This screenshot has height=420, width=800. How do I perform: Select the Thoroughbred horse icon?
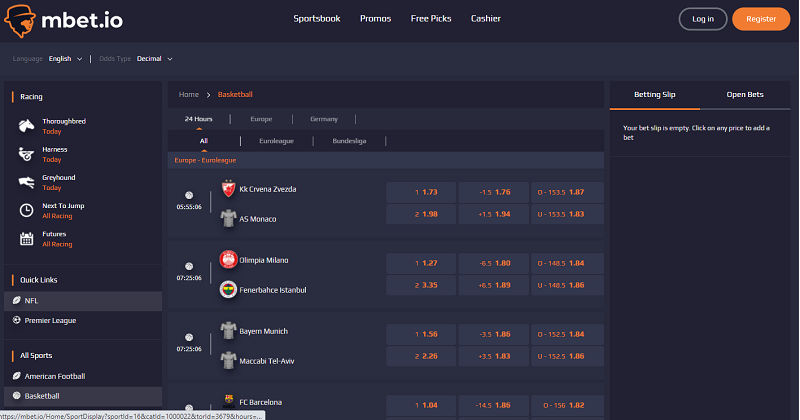coord(26,126)
